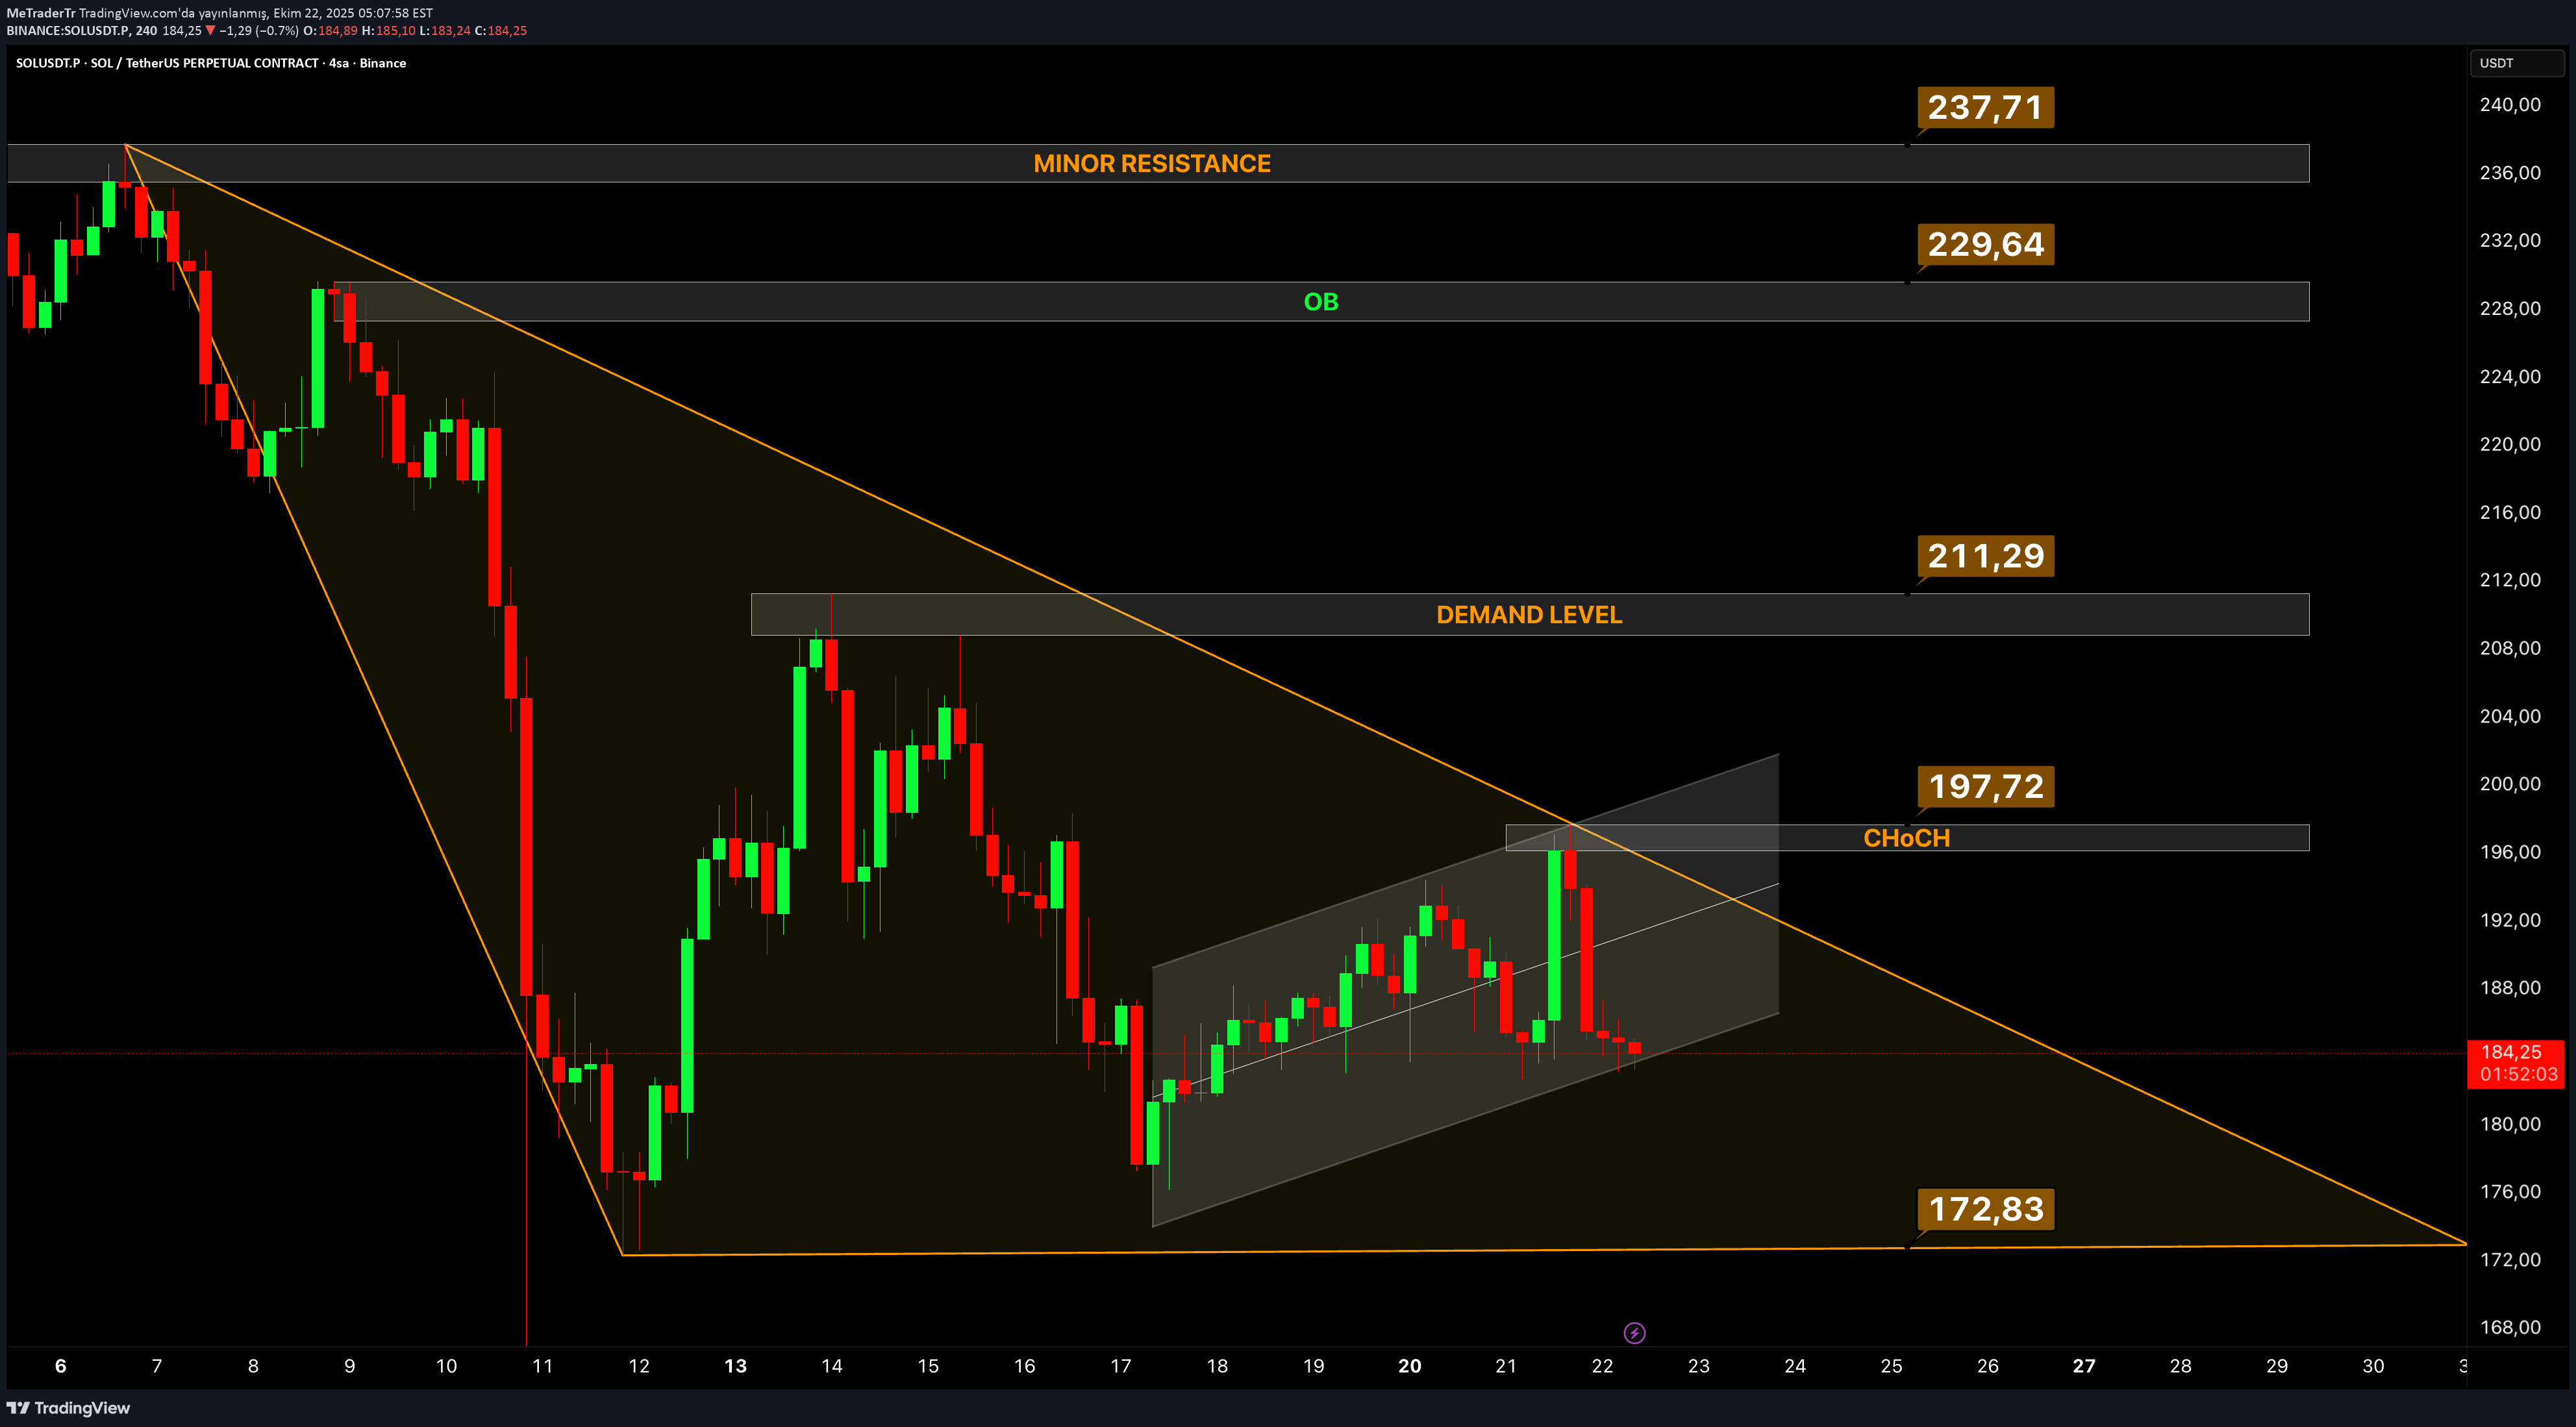Select the MINOR RESISTANCE zone label
Screen dimensions: 2576x1427
tap(1152, 163)
